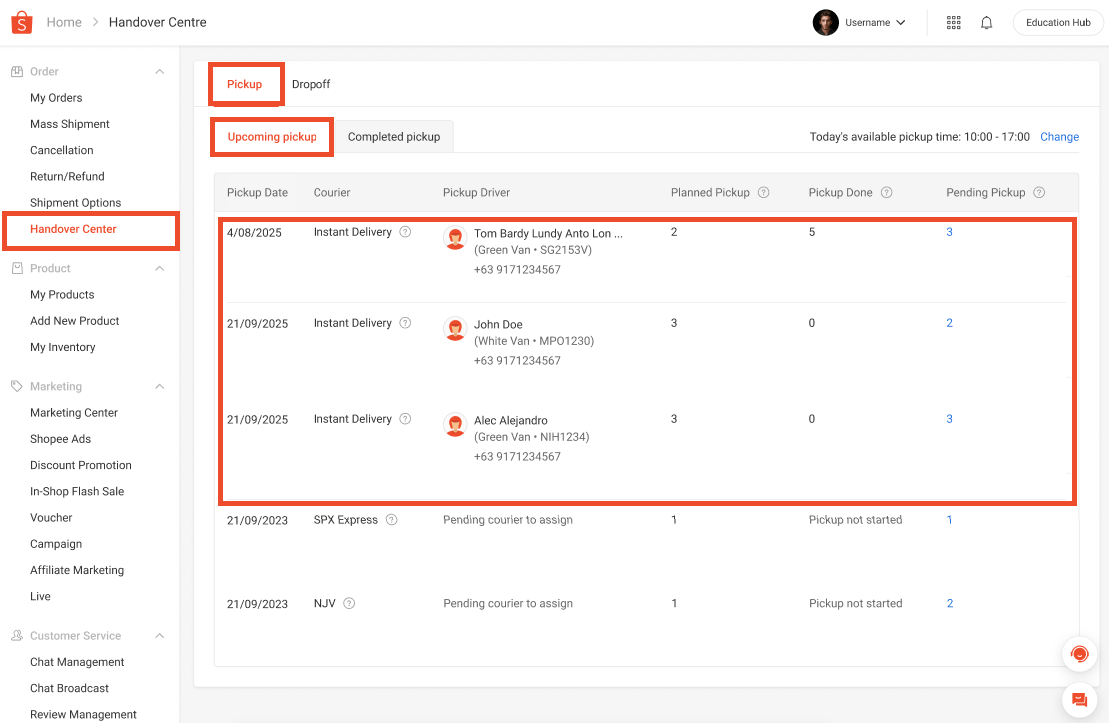Collapse the Marketing section chevron

(x=160, y=386)
